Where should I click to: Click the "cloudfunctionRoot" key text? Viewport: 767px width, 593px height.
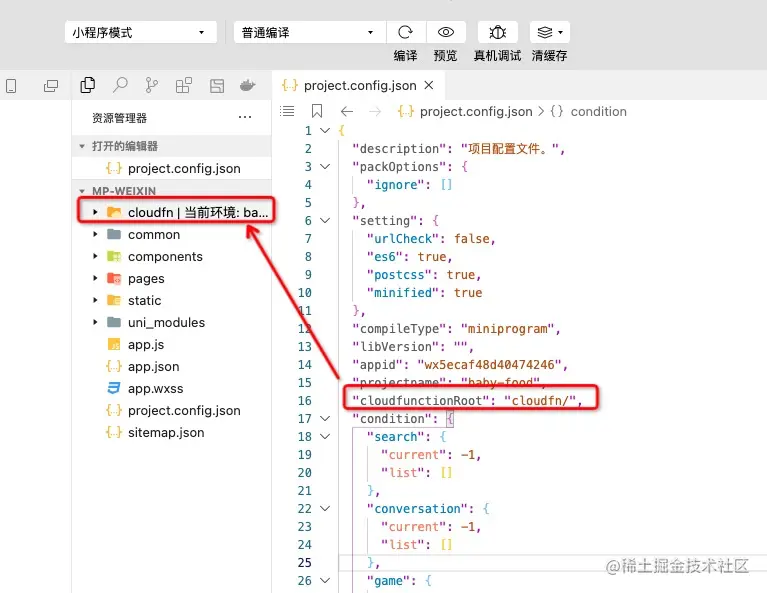click(x=421, y=401)
